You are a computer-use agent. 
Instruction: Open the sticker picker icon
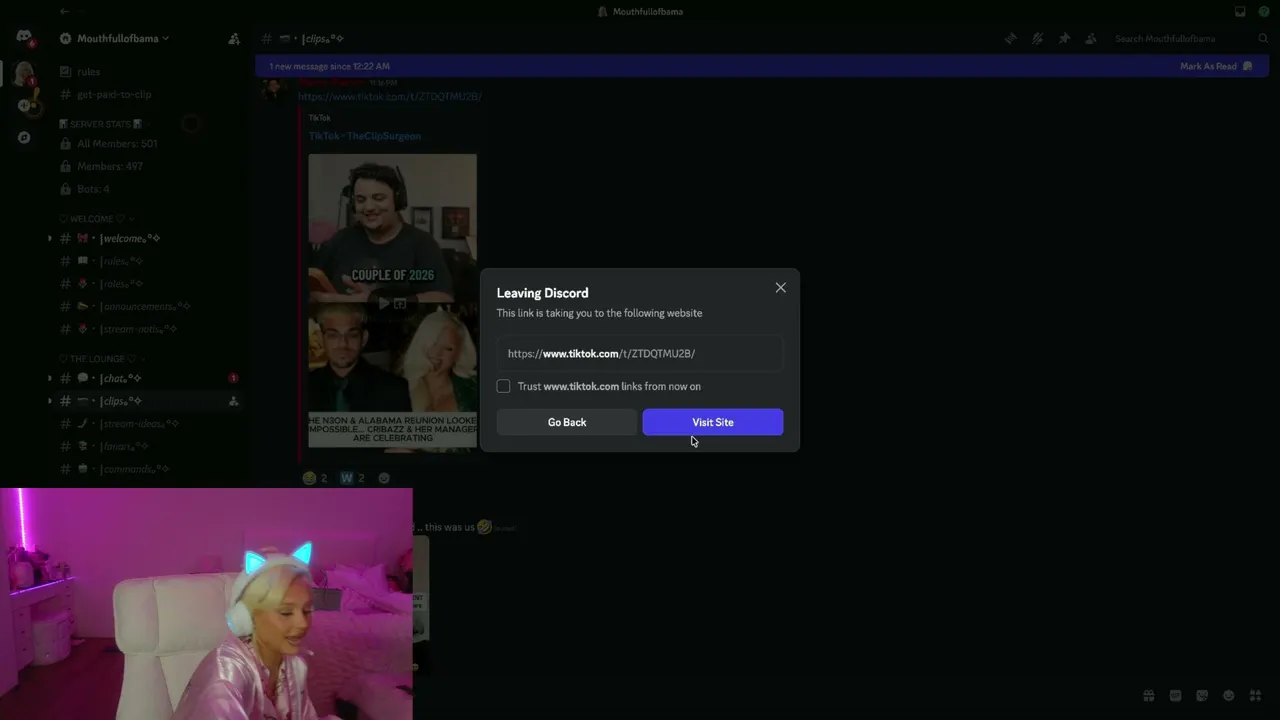point(1202,696)
